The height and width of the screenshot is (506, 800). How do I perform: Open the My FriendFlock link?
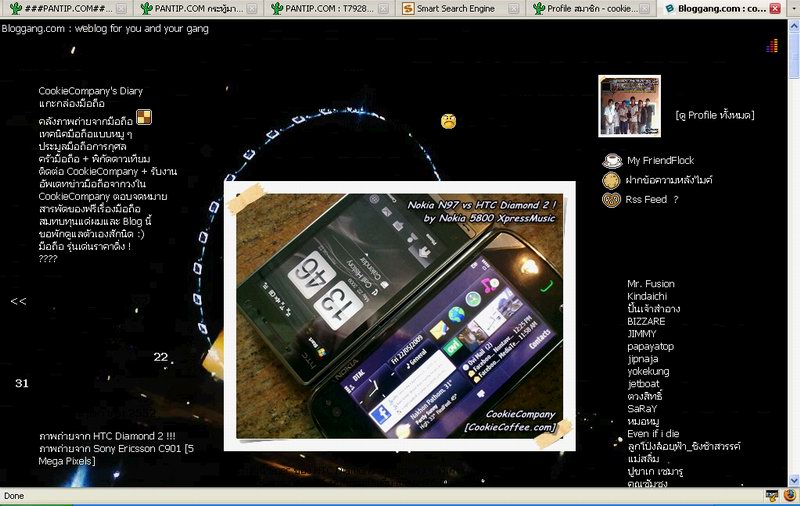[660, 160]
